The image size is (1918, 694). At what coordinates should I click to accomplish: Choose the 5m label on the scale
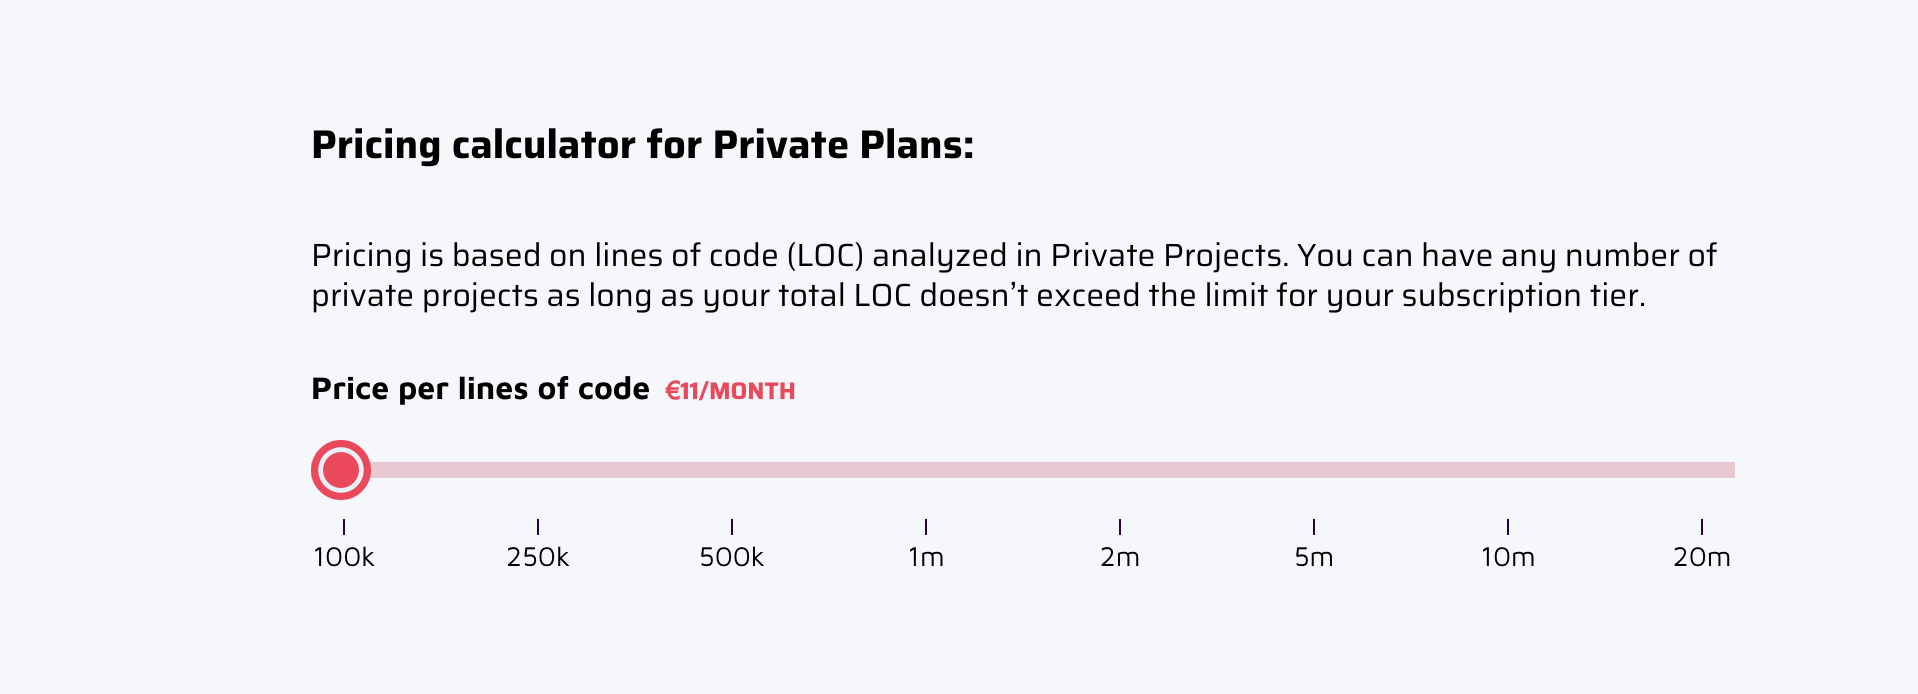coord(1313,558)
